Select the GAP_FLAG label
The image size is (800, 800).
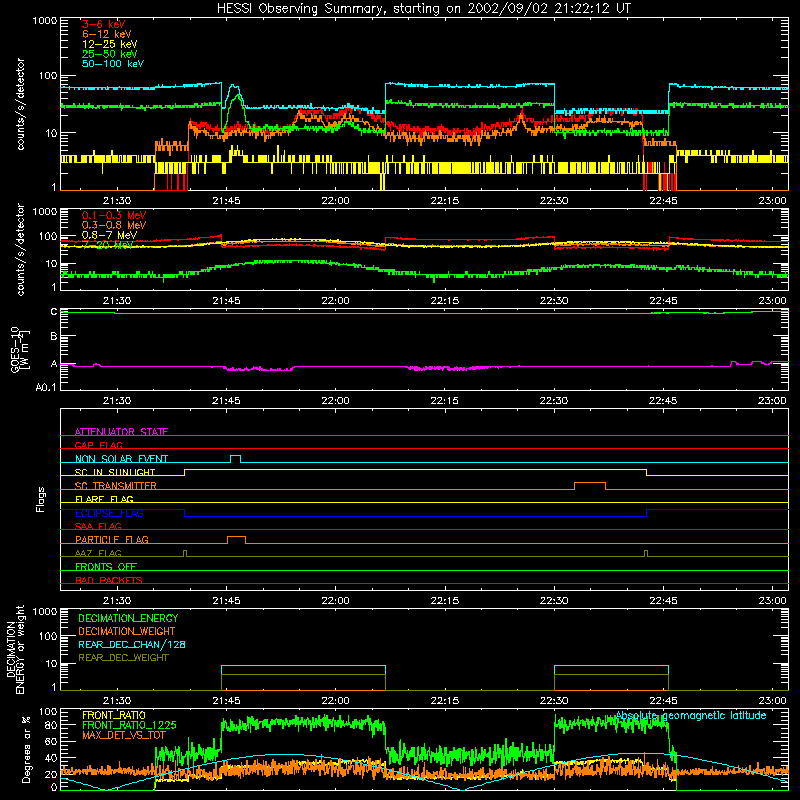[98, 445]
